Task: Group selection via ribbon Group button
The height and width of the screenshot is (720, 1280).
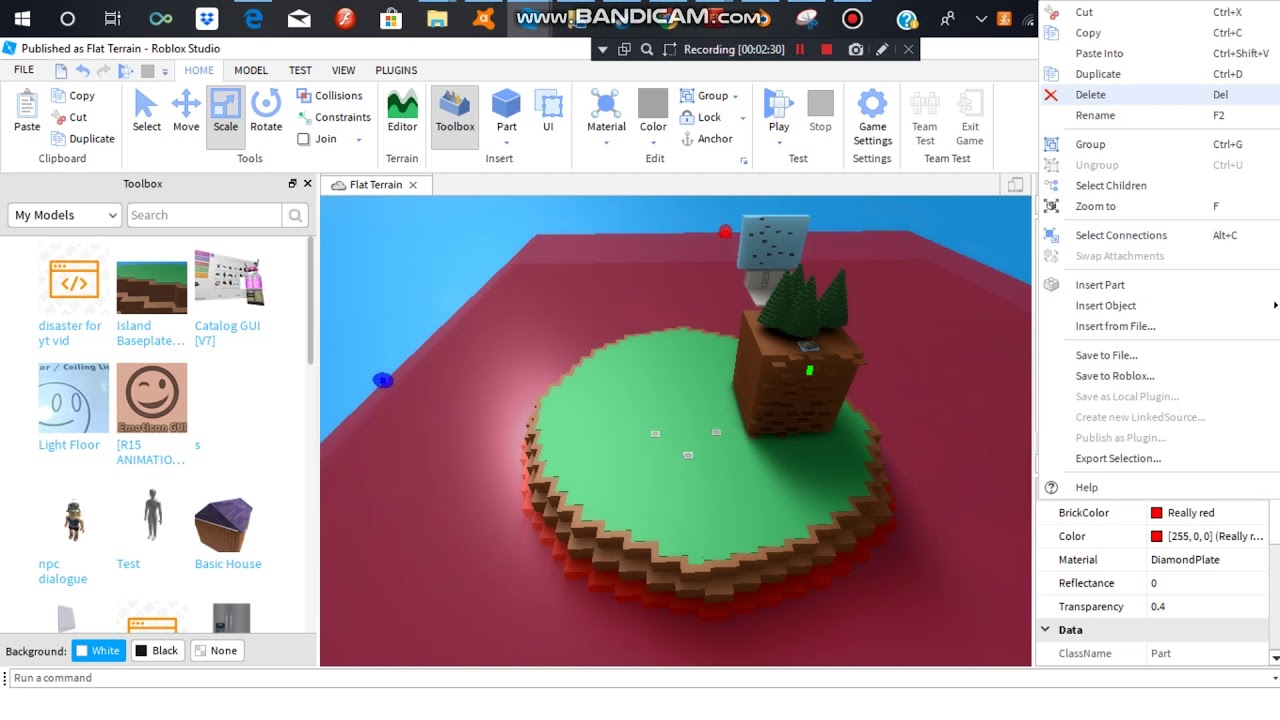Action: point(704,96)
